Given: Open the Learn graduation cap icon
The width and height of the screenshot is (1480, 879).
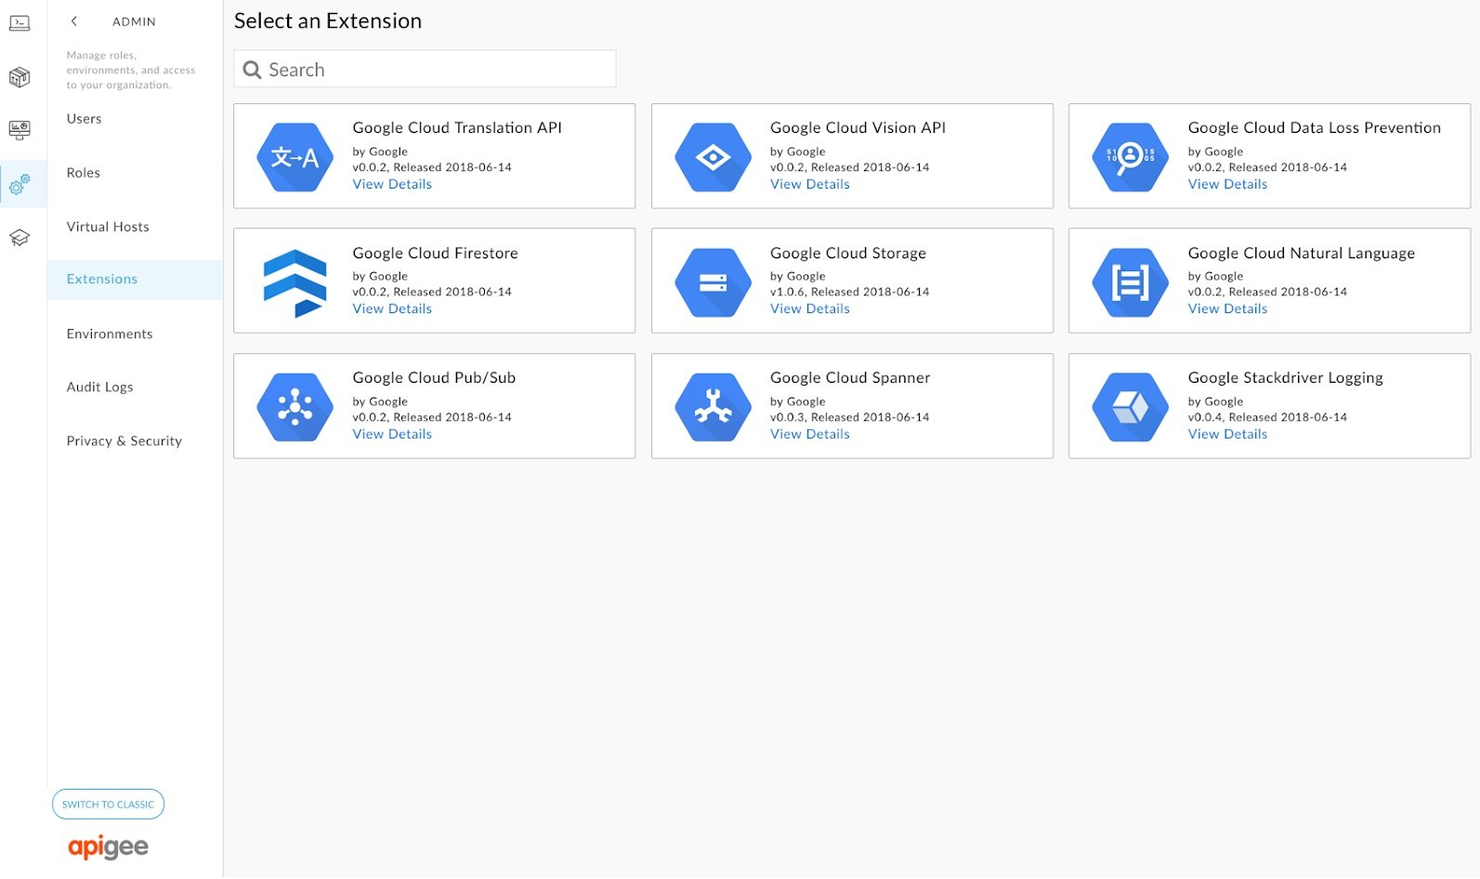Looking at the screenshot, I should point(20,238).
